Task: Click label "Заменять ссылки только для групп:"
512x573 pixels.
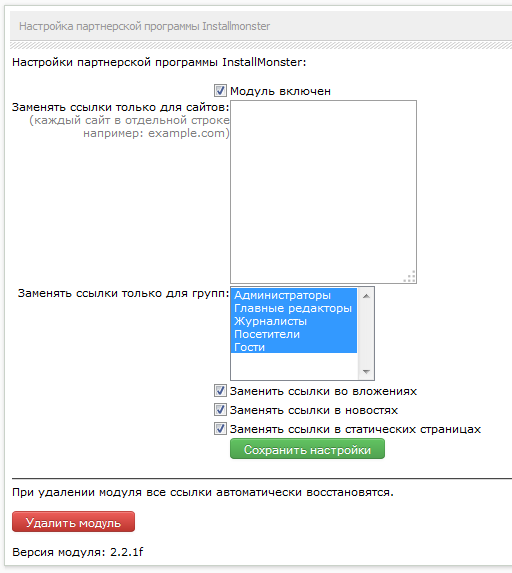Action: click(124, 293)
